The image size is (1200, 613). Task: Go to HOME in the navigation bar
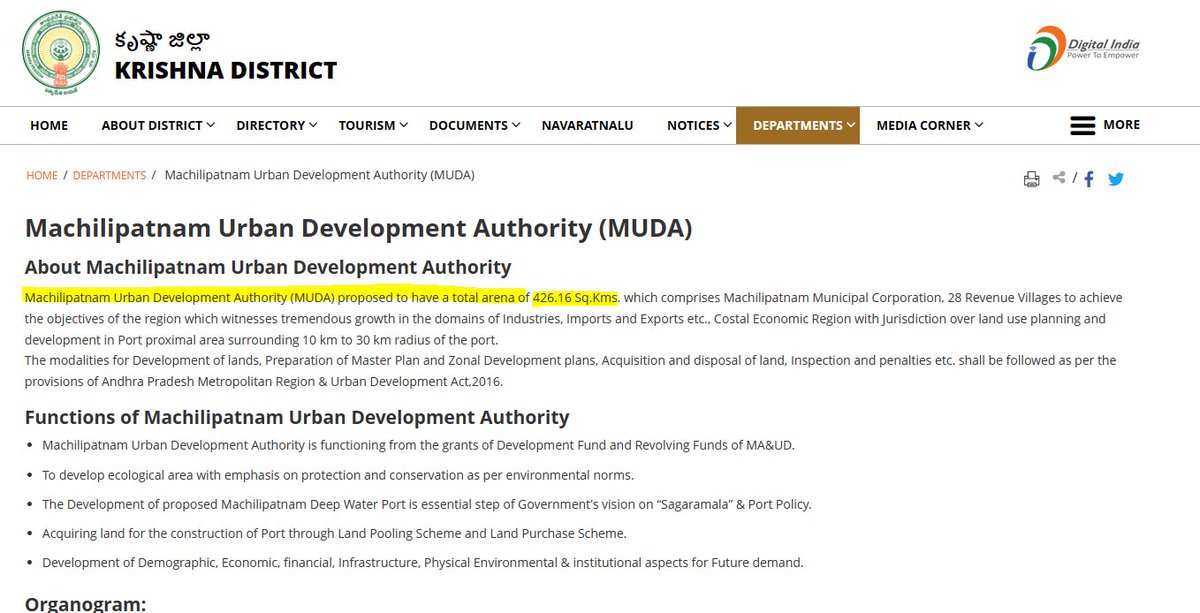pos(49,125)
